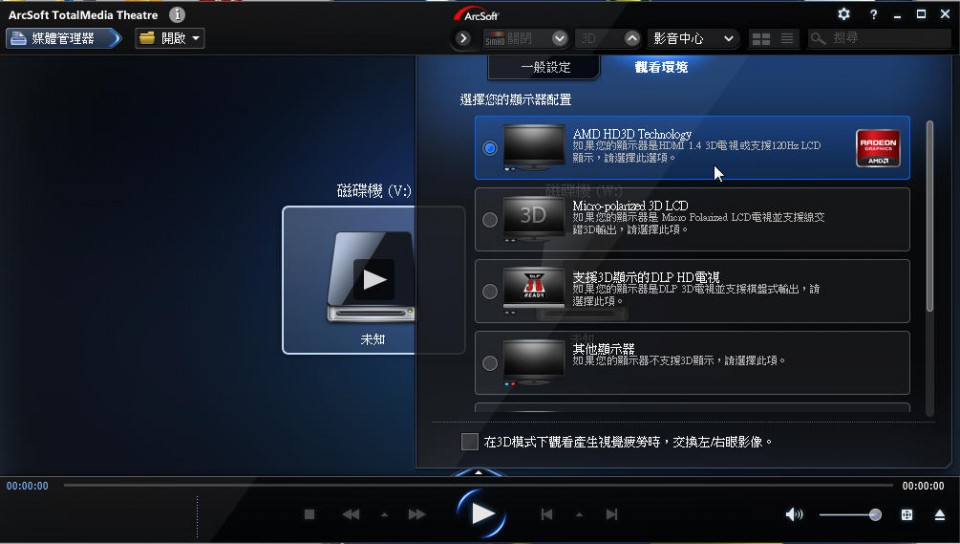Click the 未知 label under the drive
Screen dimensions: 960x544
tap(372, 339)
